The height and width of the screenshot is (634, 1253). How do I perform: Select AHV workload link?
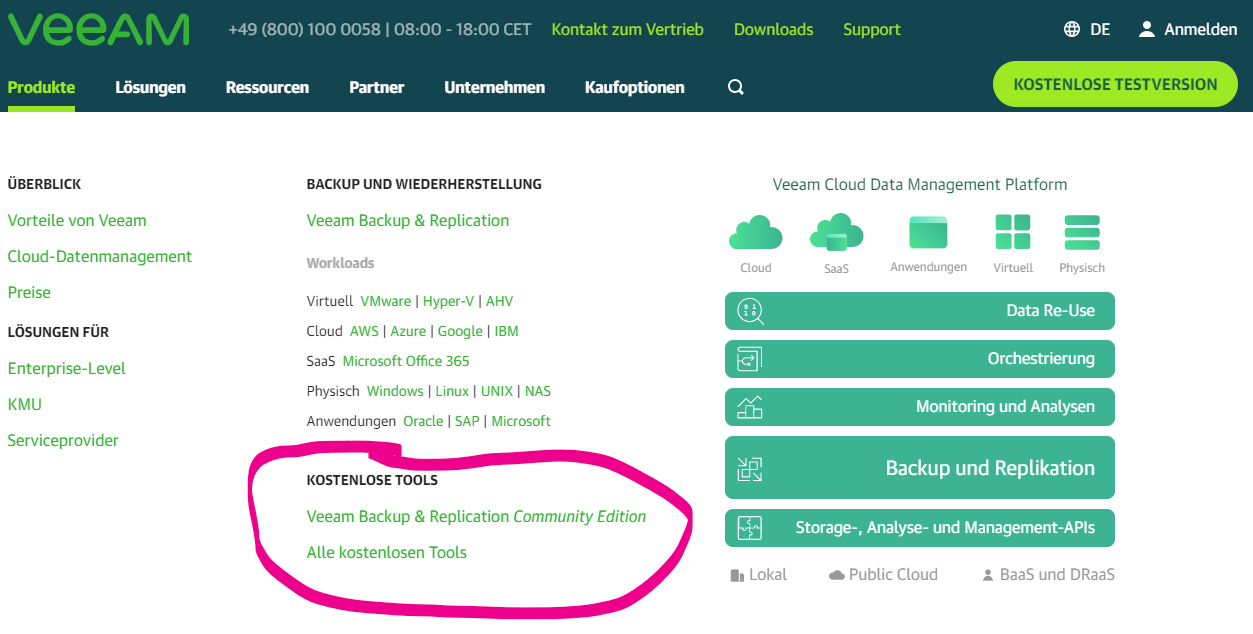499,301
